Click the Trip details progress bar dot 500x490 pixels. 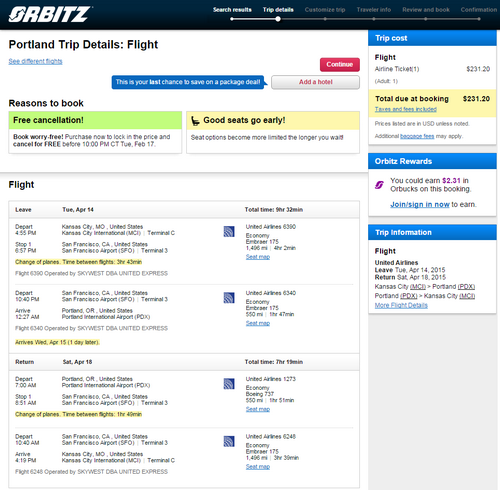278,19
